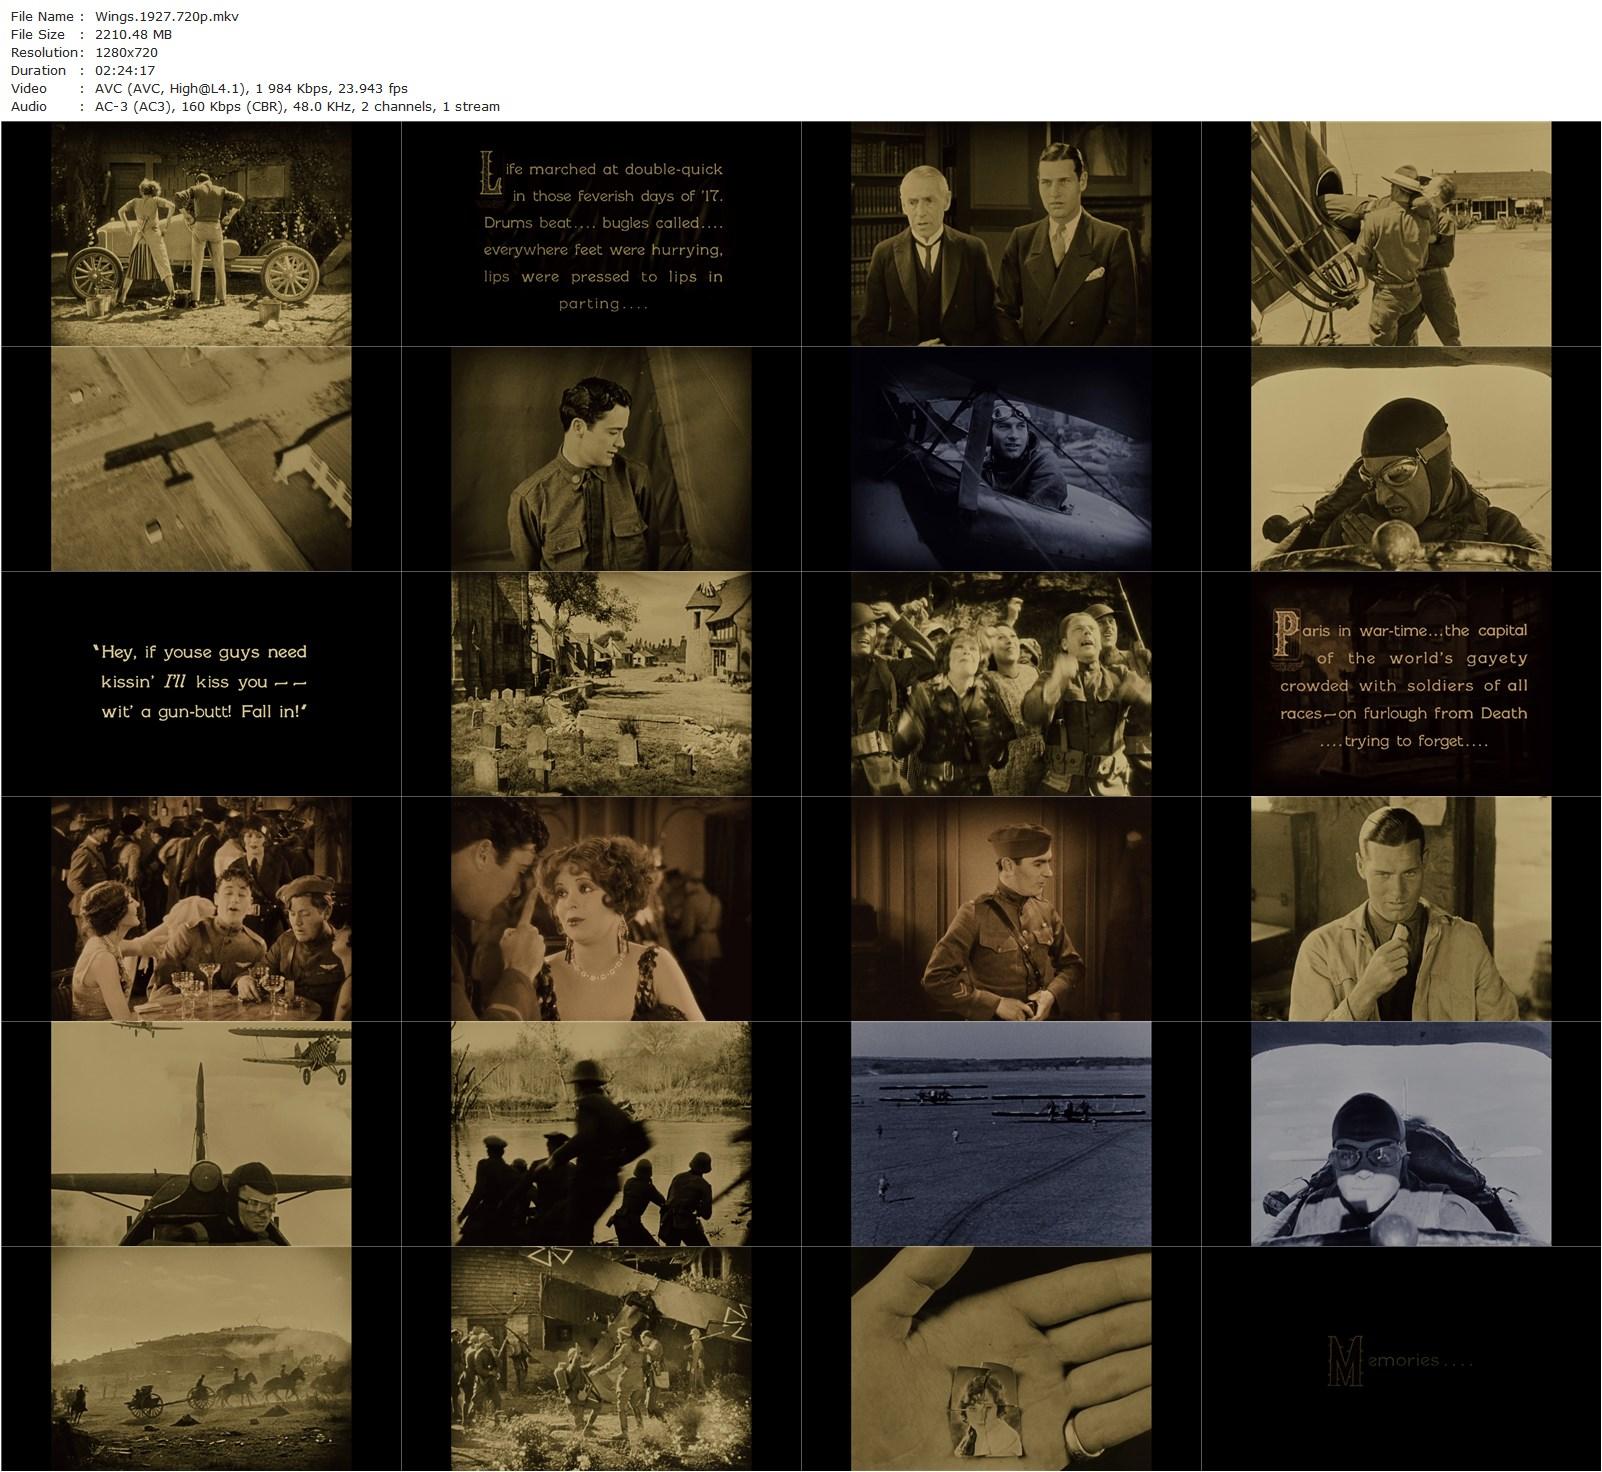Image resolution: width=1602 pixels, height=1472 pixels.
Task: Click the village graveyard scene thumbnail
Action: tap(601, 684)
